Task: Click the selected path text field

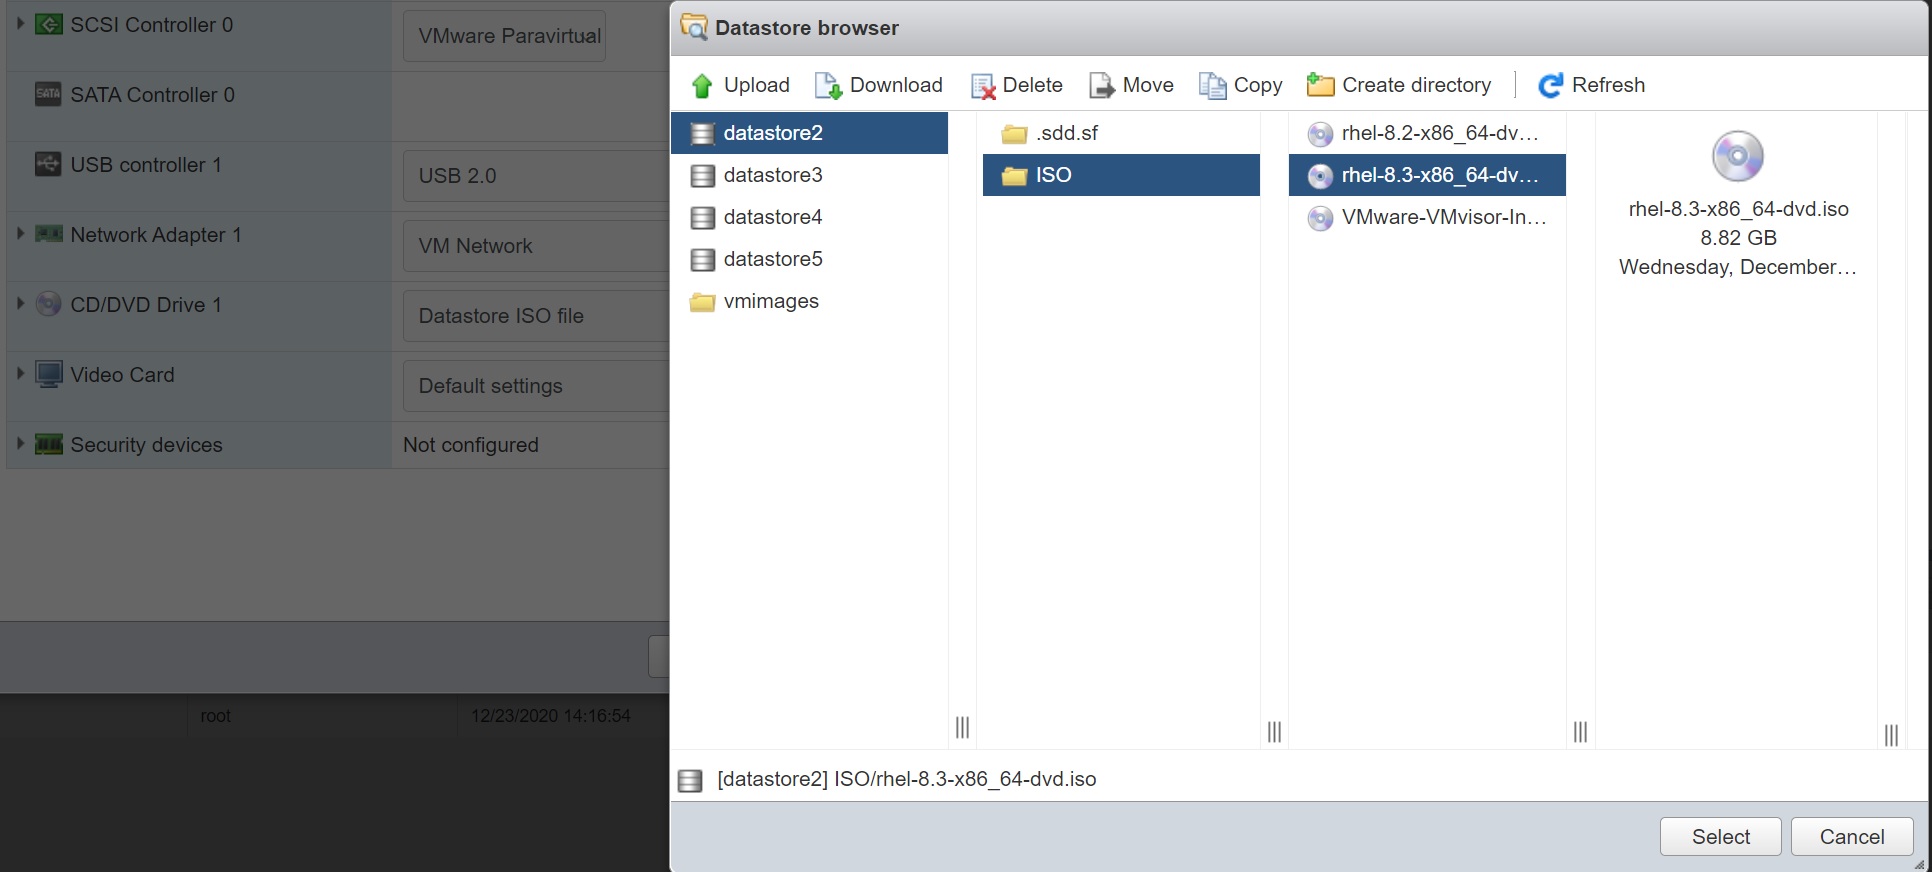Action: [906, 779]
